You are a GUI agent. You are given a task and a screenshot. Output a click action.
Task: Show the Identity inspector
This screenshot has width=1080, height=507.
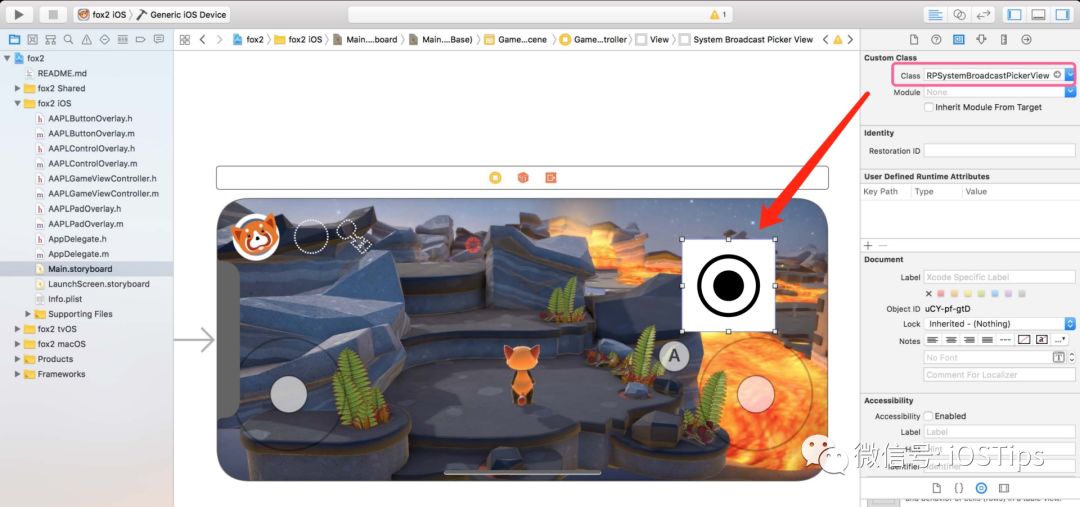(x=959, y=40)
